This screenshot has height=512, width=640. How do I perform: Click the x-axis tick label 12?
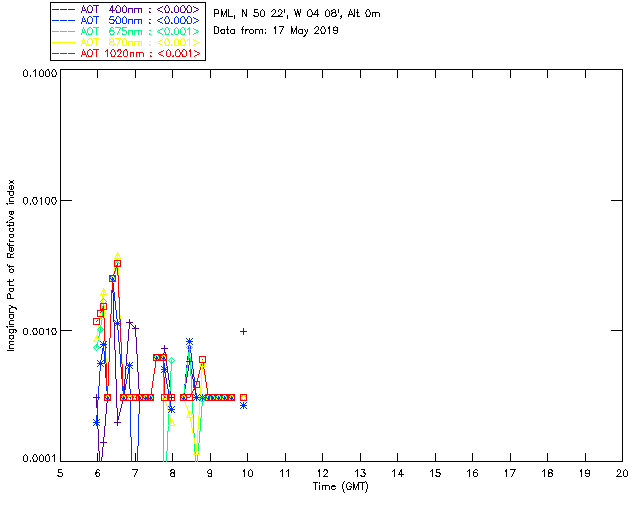(322, 473)
